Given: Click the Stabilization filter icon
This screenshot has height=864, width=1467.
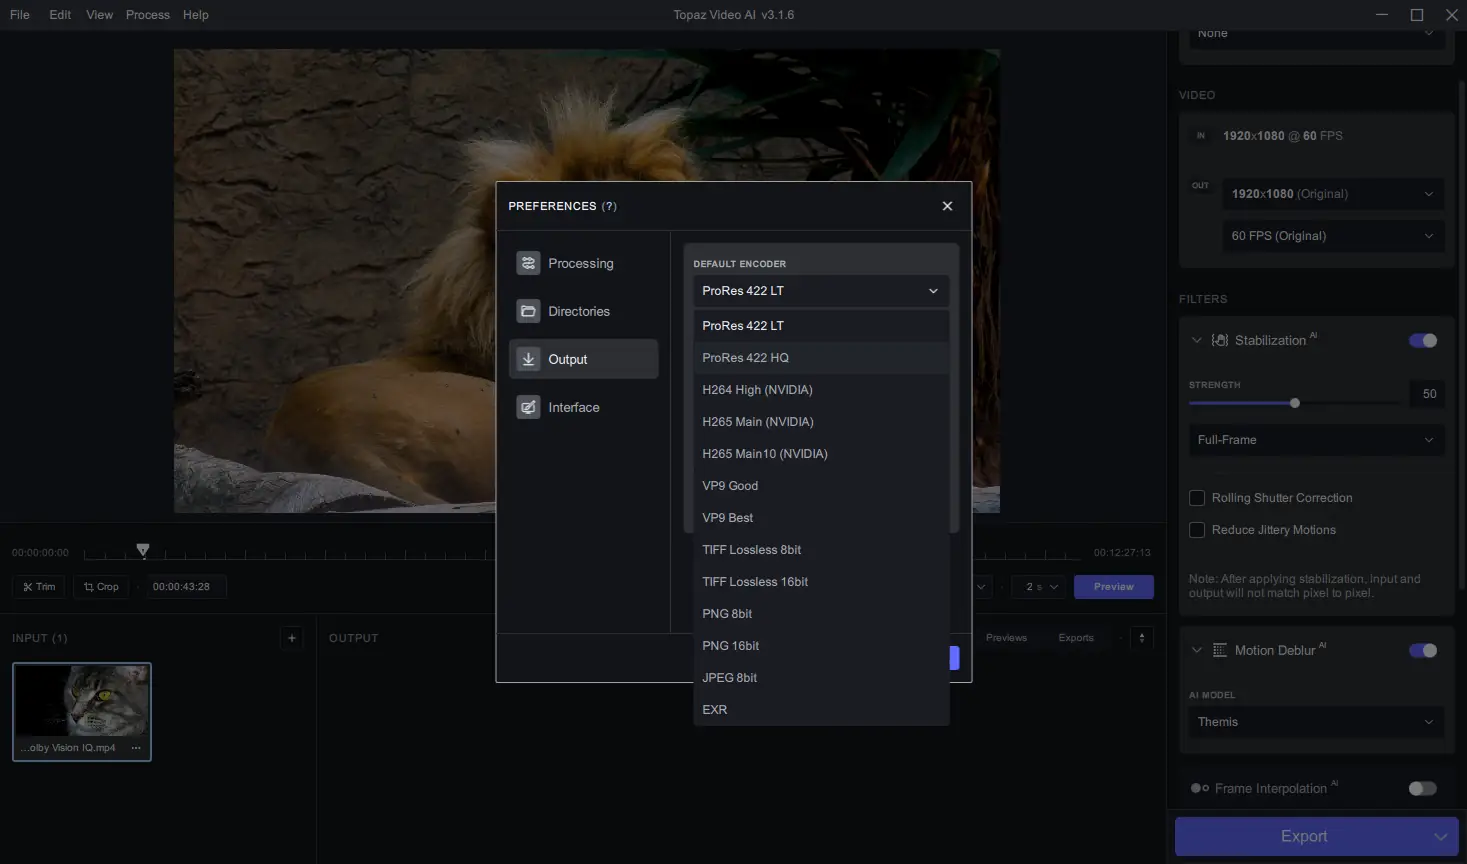Looking at the screenshot, I should (1220, 341).
